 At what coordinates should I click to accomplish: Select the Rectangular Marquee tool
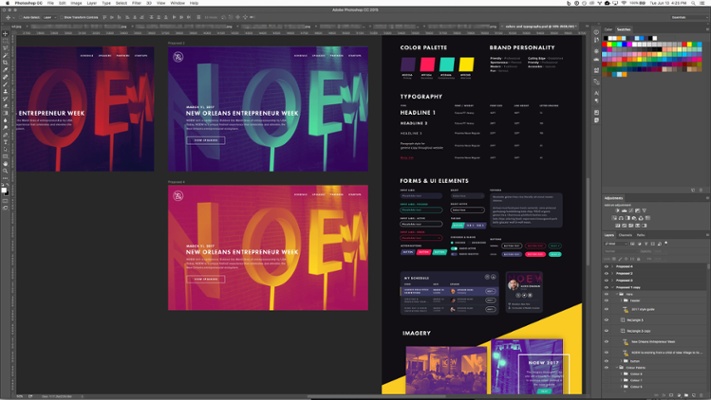(x=5, y=41)
